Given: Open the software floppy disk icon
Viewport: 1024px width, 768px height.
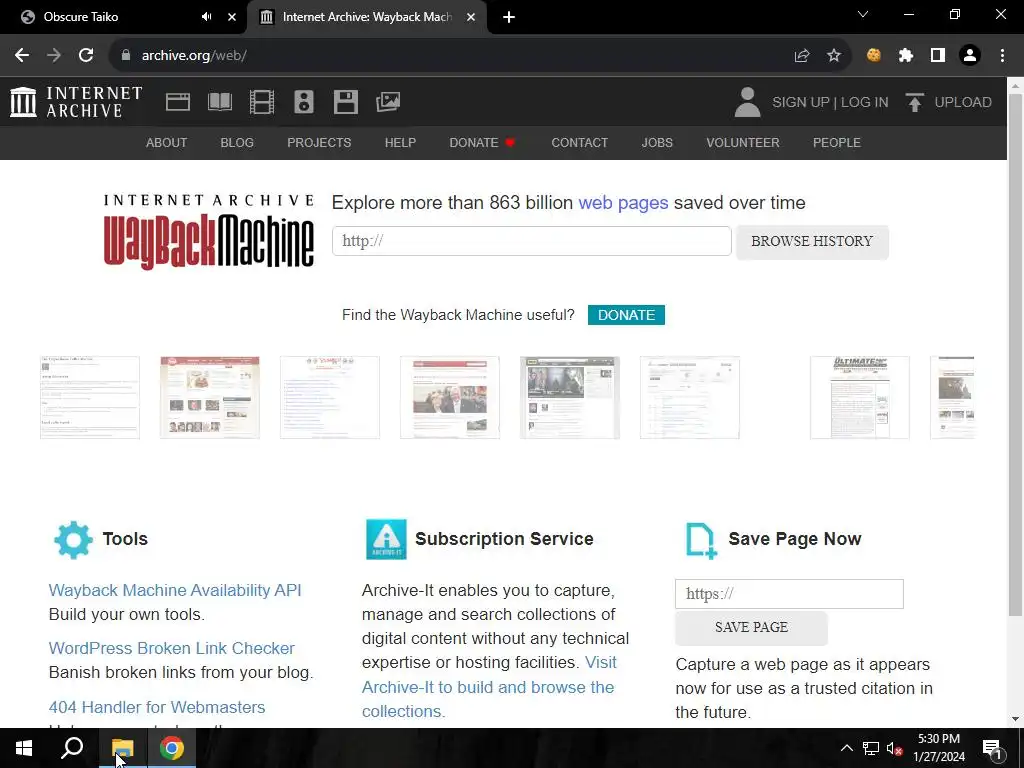Looking at the screenshot, I should pos(345,102).
